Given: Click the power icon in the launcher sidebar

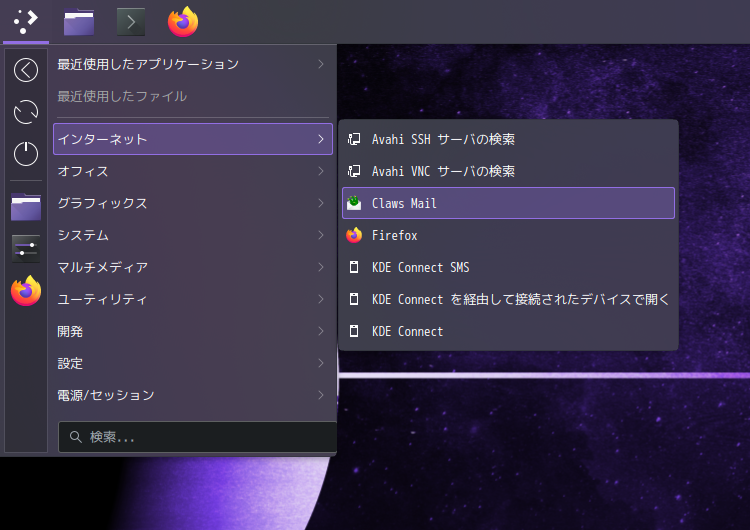Looking at the screenshot, I should coord(26,154).
